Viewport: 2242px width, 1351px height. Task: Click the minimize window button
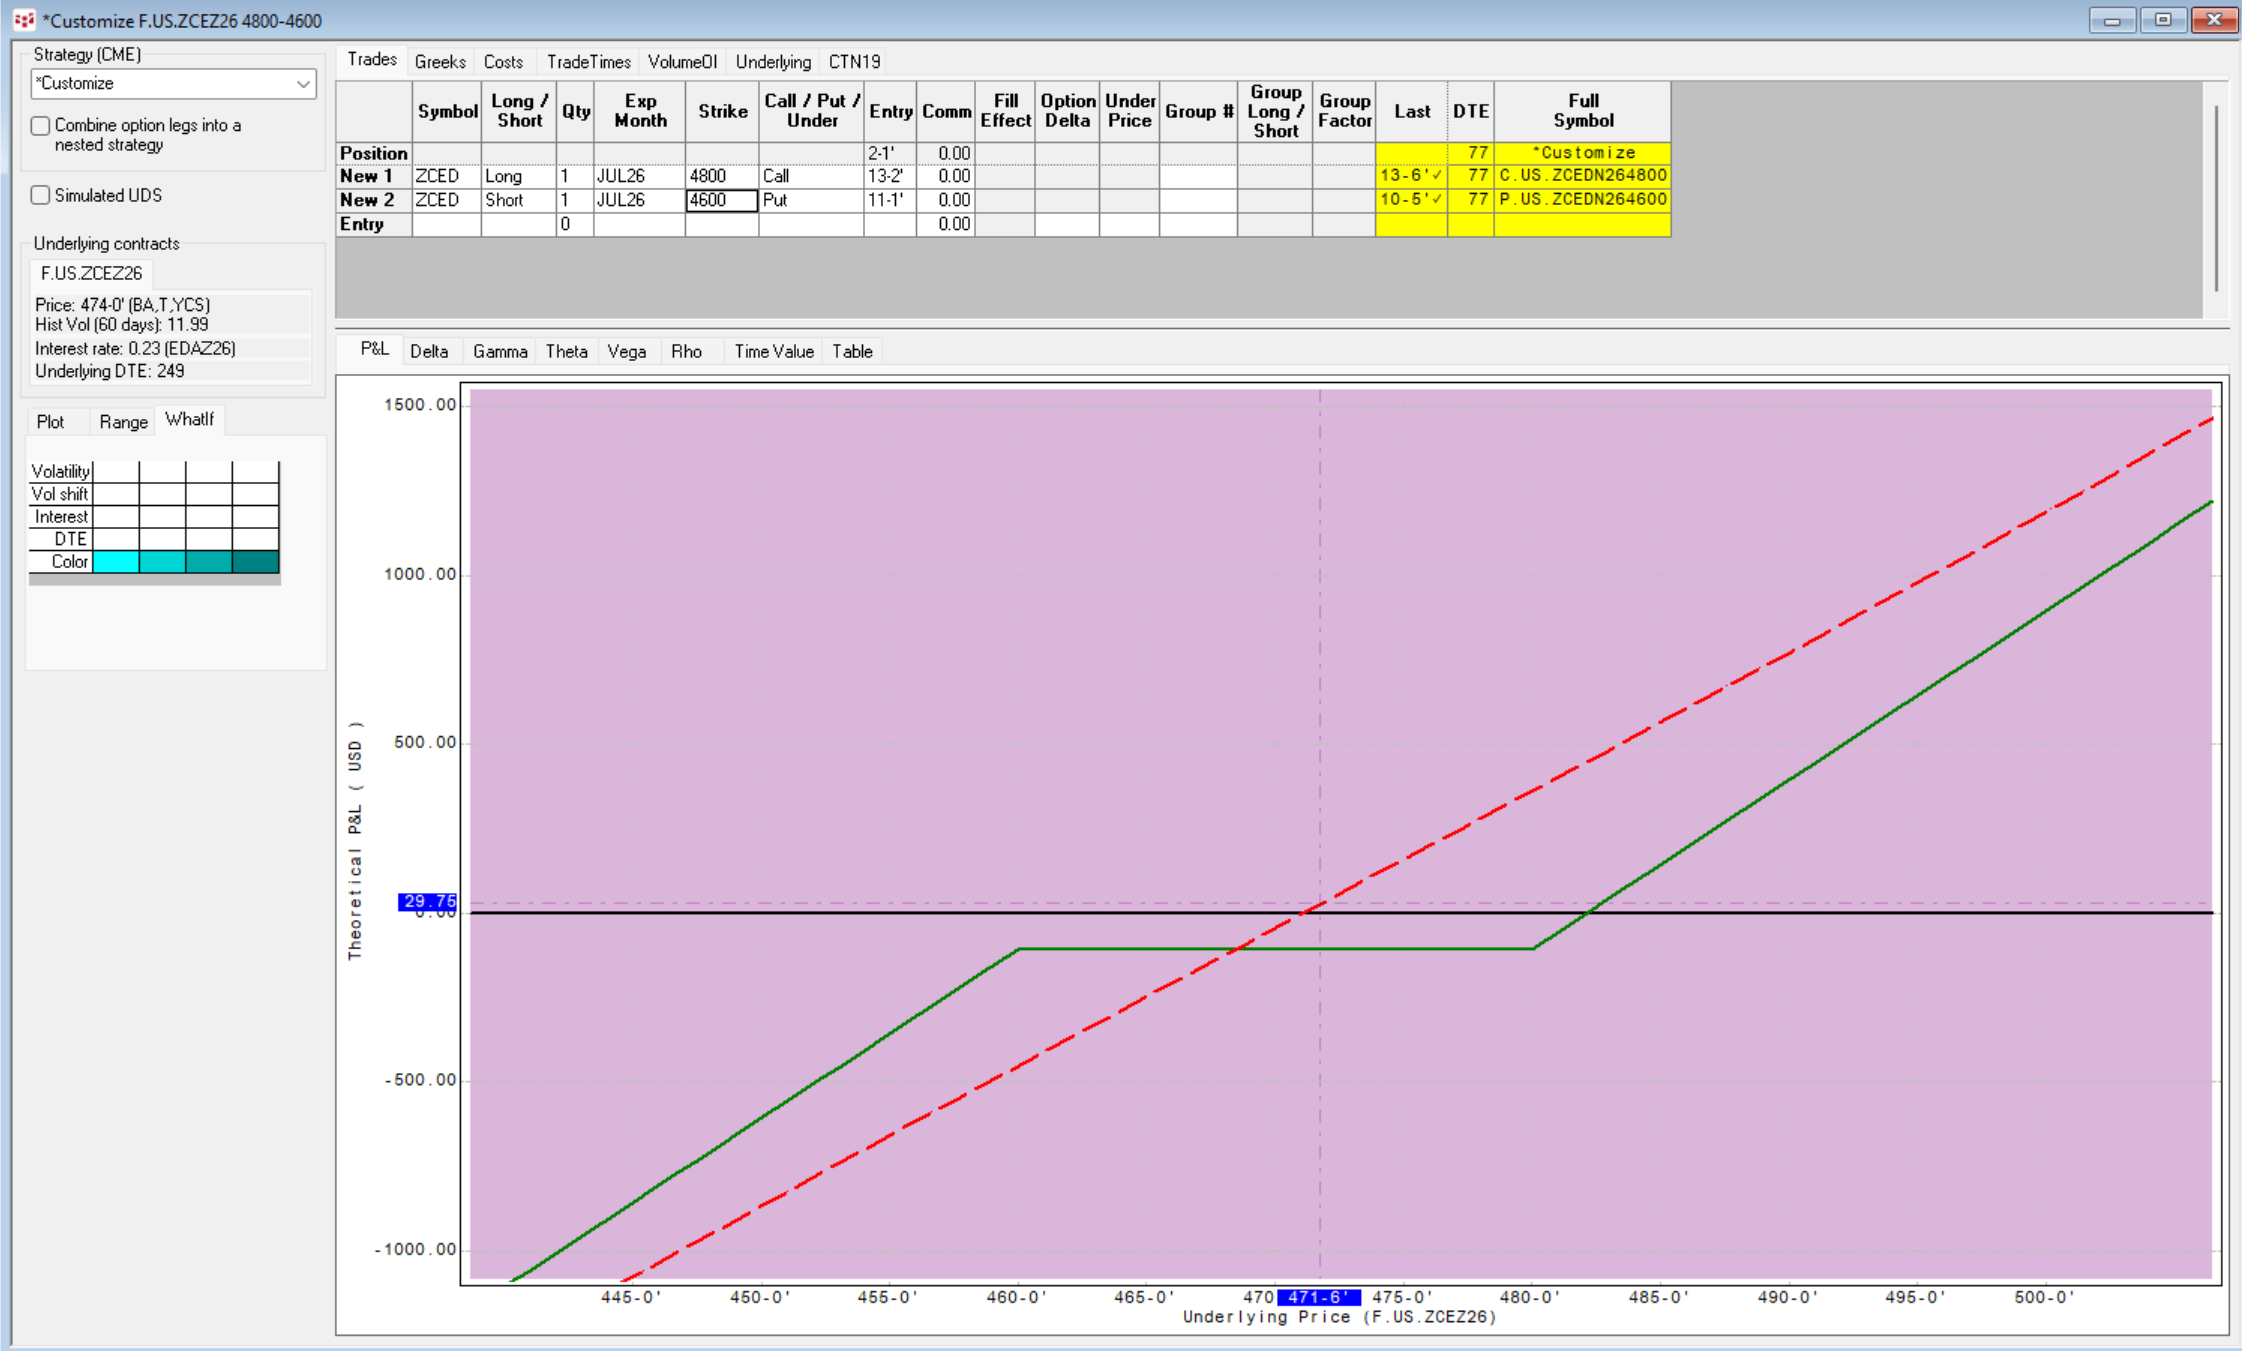point(2112,20)
